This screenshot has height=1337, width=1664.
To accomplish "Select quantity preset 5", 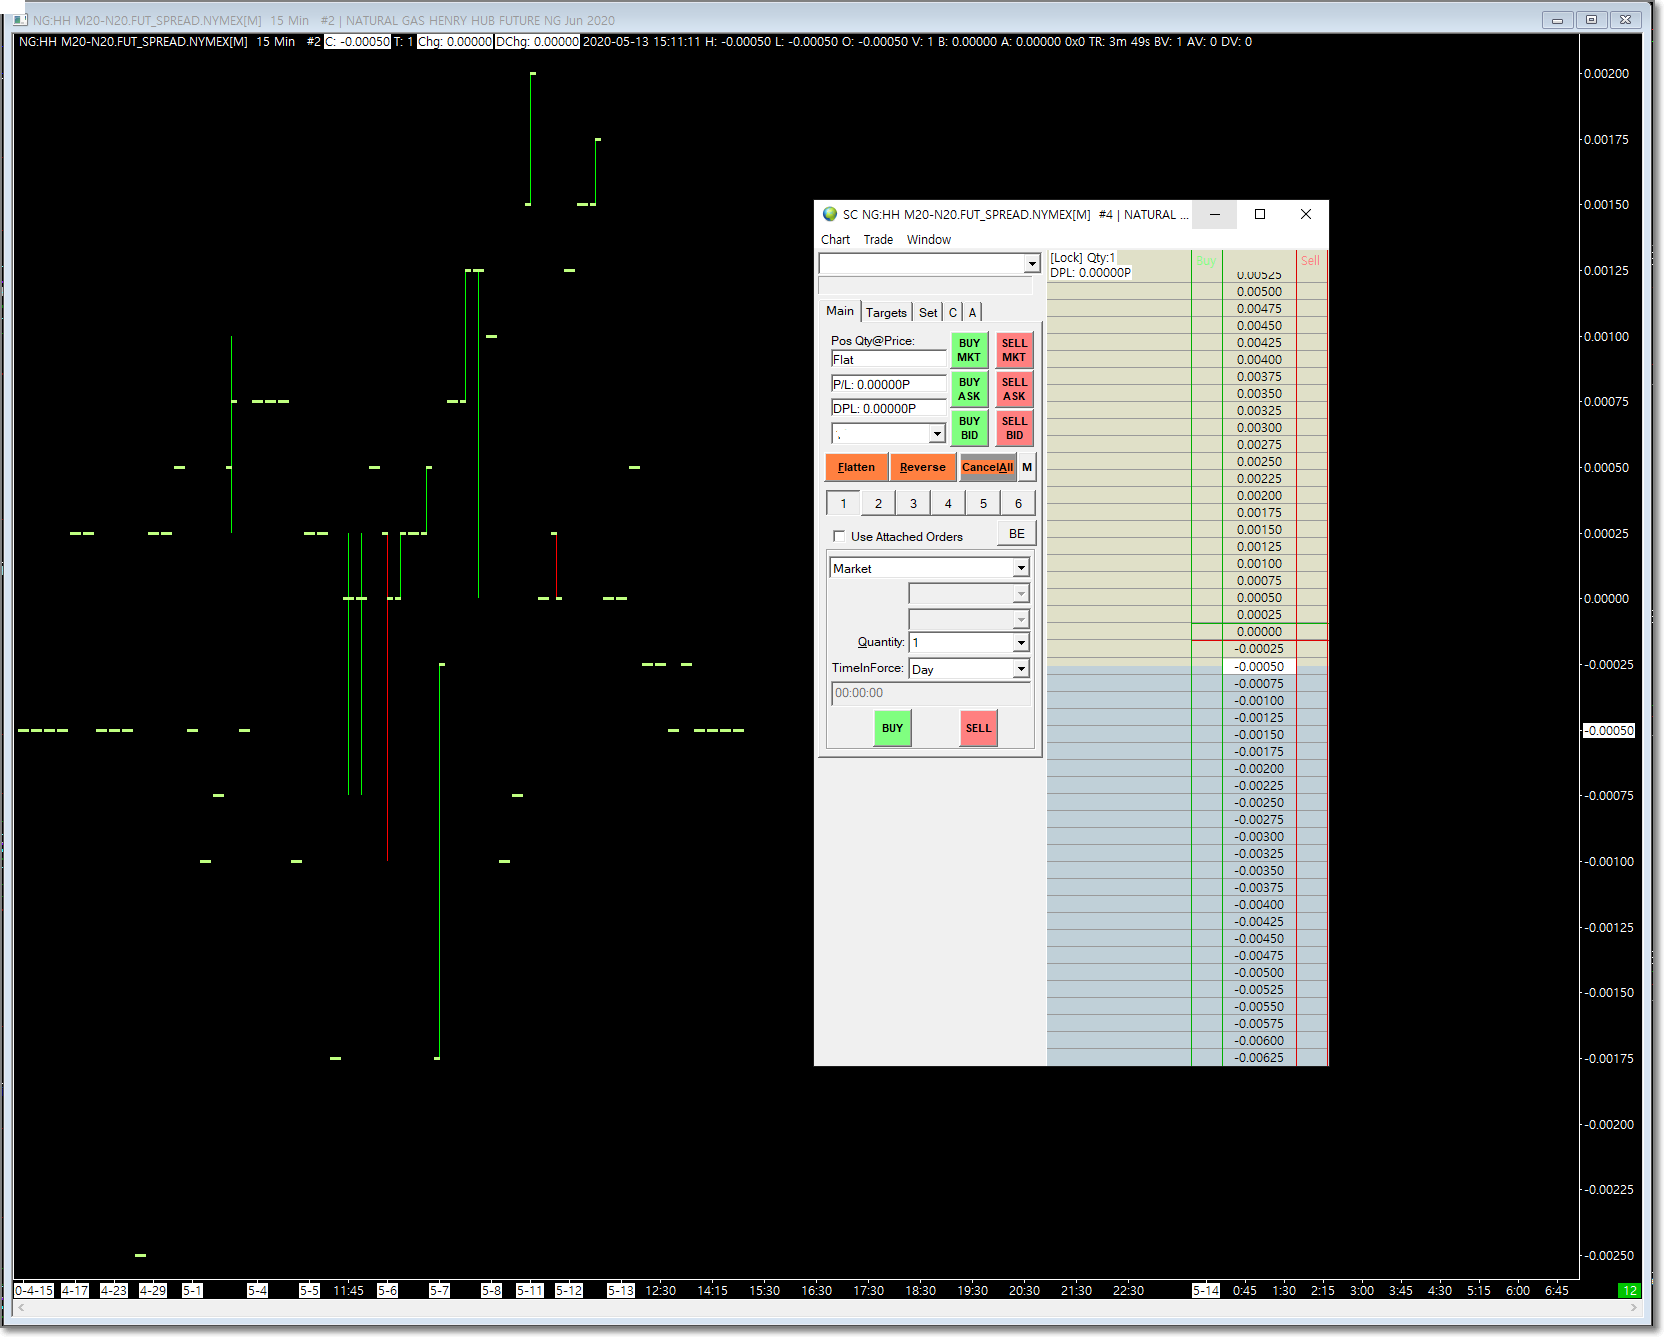I will tap(983, 504).
